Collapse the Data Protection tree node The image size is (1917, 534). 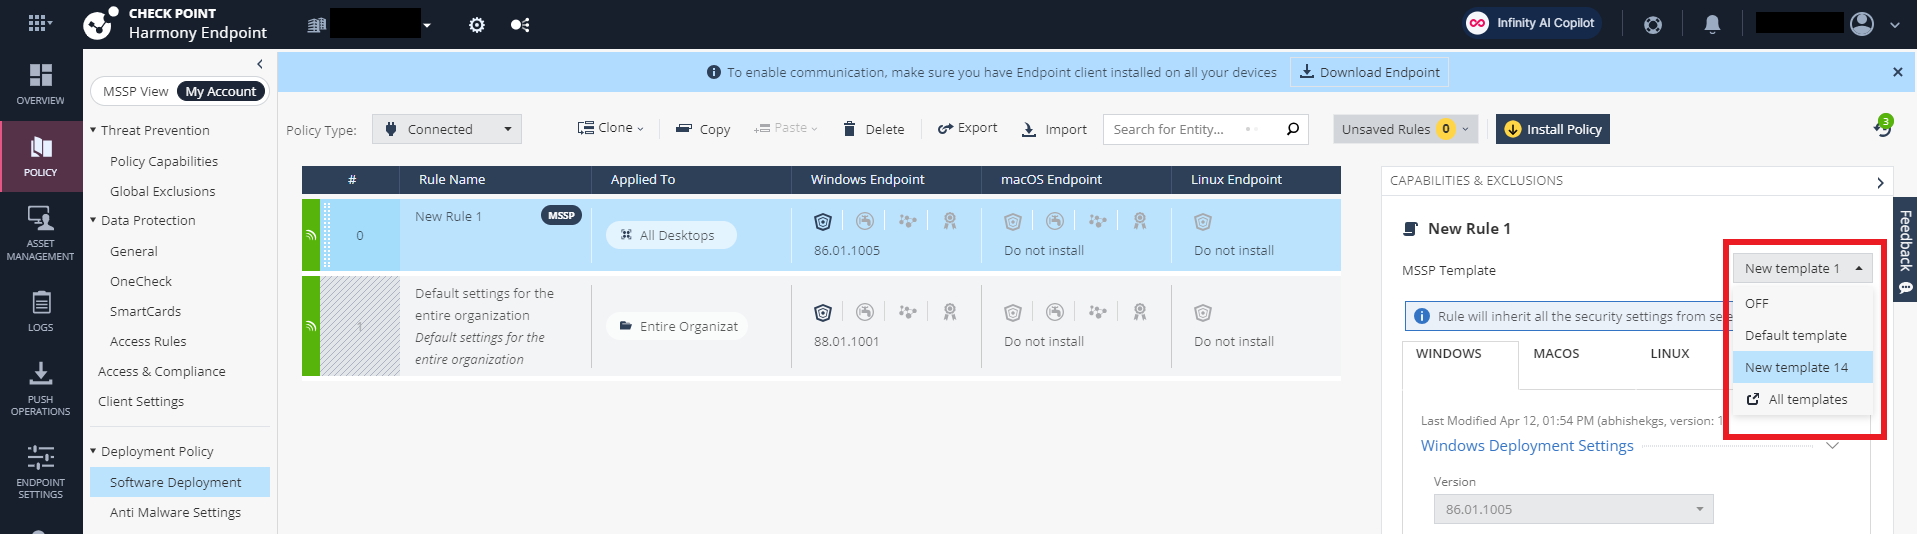pyautogui.click(x=93, y=220)
